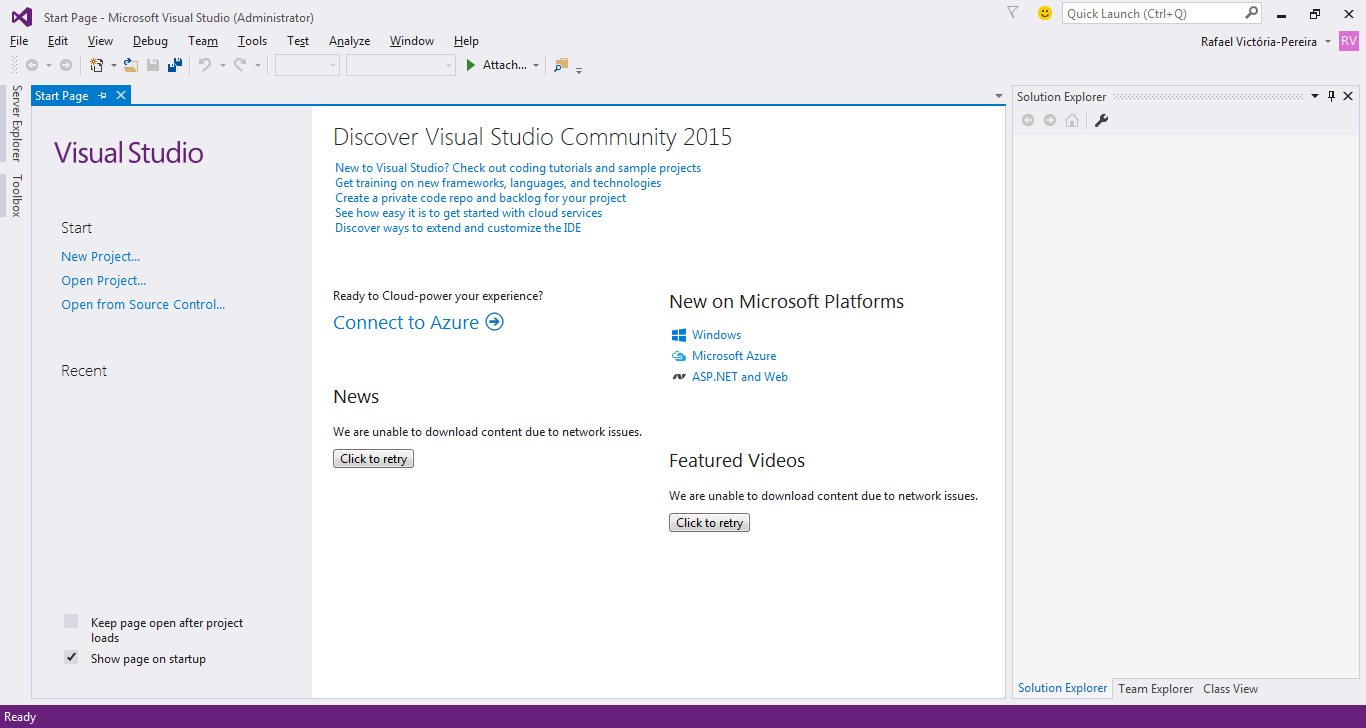Click the New Project... link
Viewport: 1366px width, 728px height.
(100, 257)
